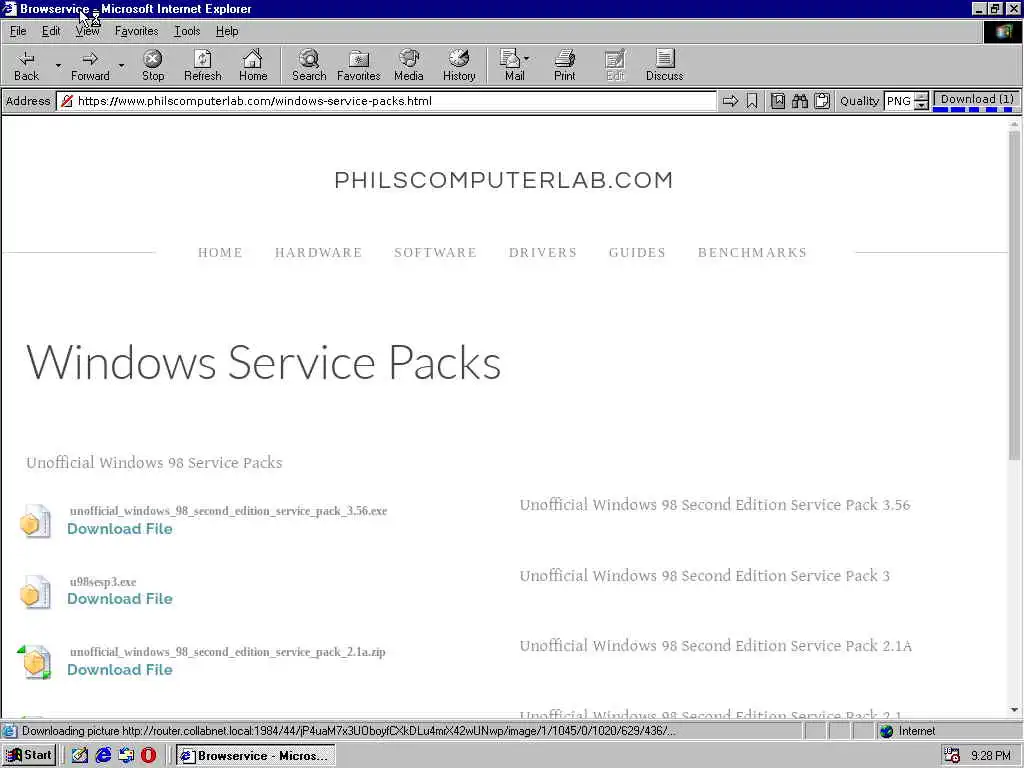Click the scrollbar down arrow
The image size is (1024, 768).
1014,711
